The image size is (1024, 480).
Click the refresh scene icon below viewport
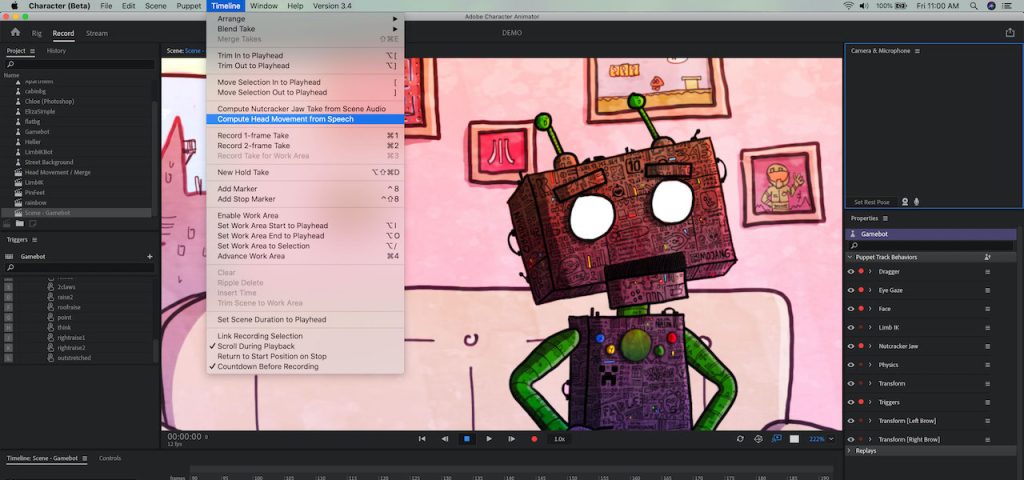coord(740,439)
